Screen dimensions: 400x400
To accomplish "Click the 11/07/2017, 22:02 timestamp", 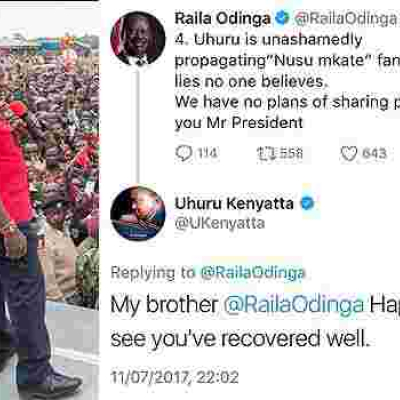I will (x=174, y=377).
